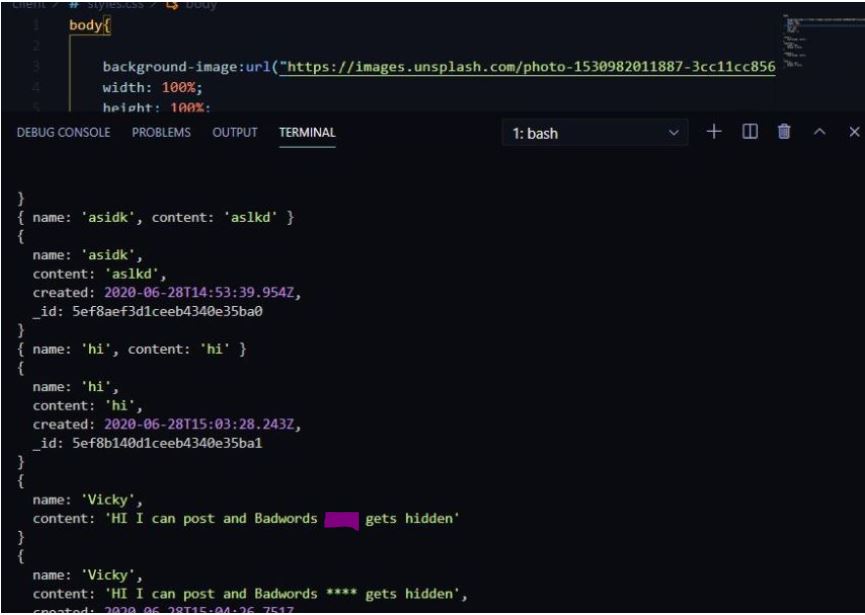
Task: Maximize panel with the up chevron
Action: [820, 131]
